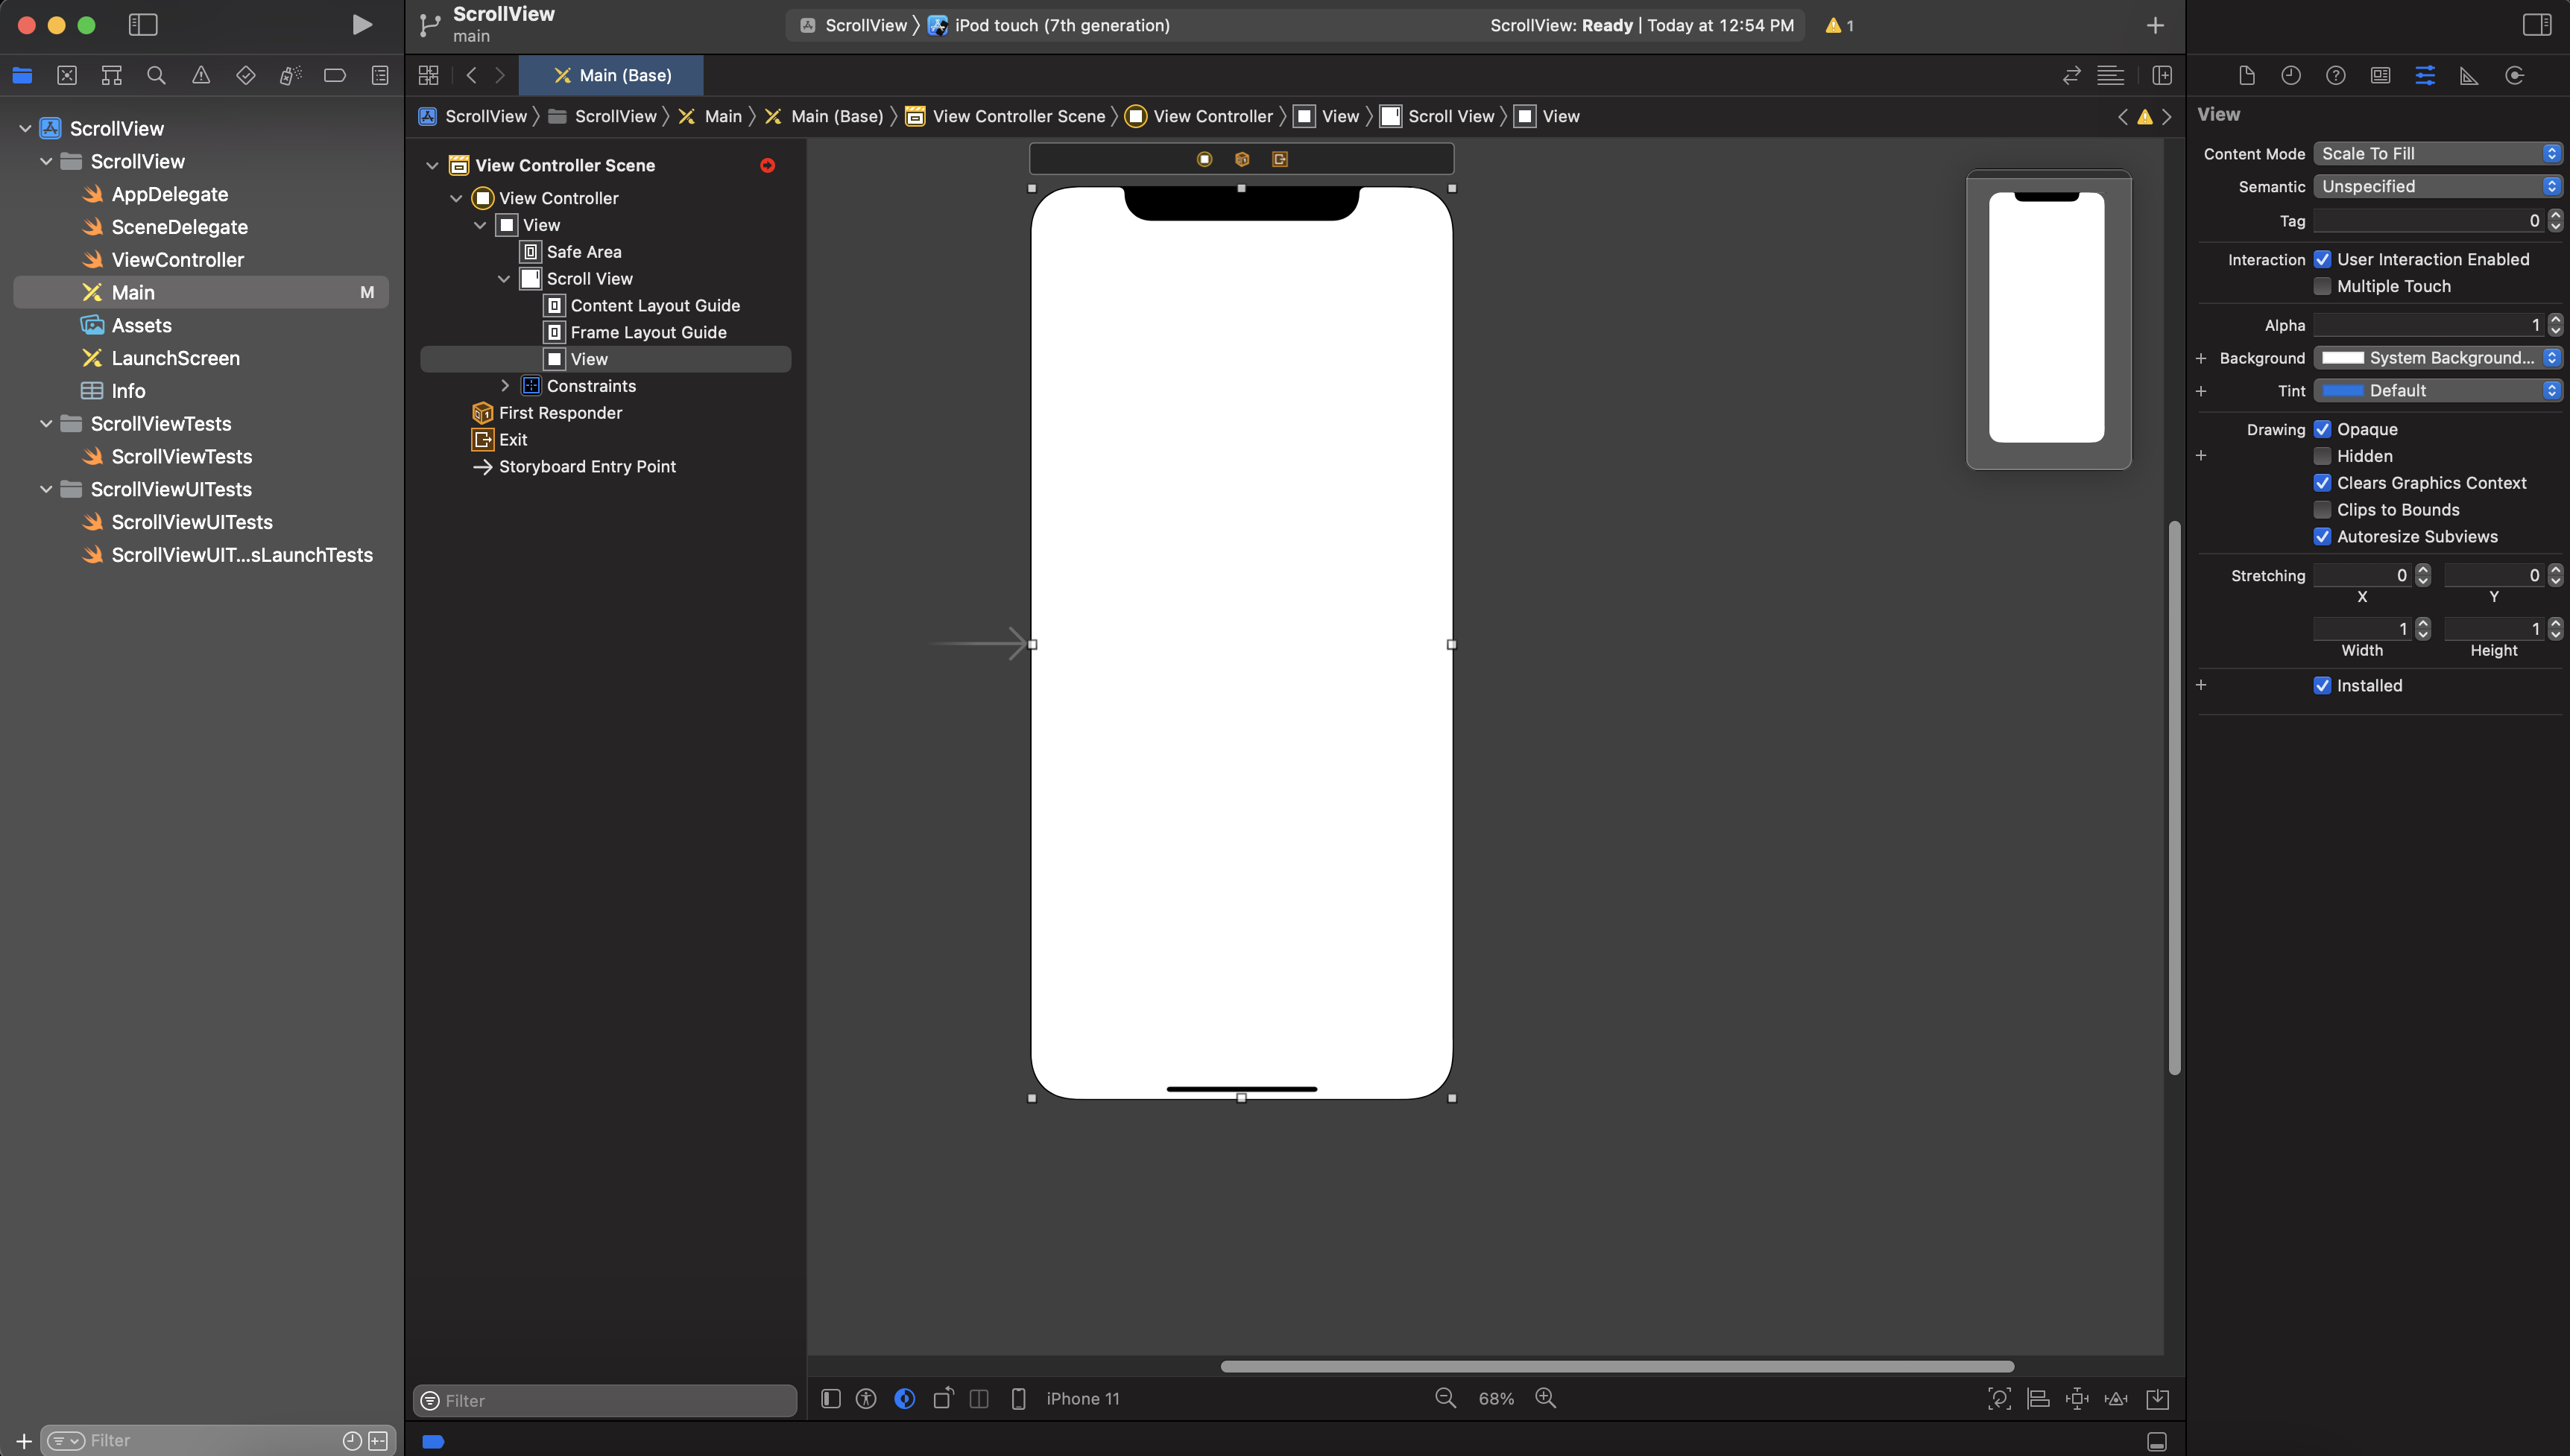Open the Find navigator search icon
Viewport: 2570px width, 1456px height.
(156, 76)
